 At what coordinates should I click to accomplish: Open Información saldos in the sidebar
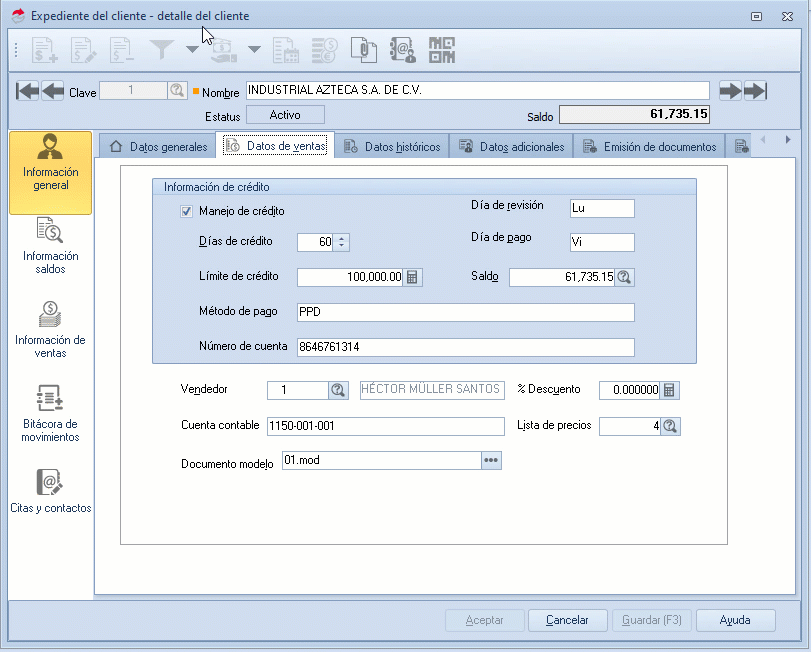51,245
